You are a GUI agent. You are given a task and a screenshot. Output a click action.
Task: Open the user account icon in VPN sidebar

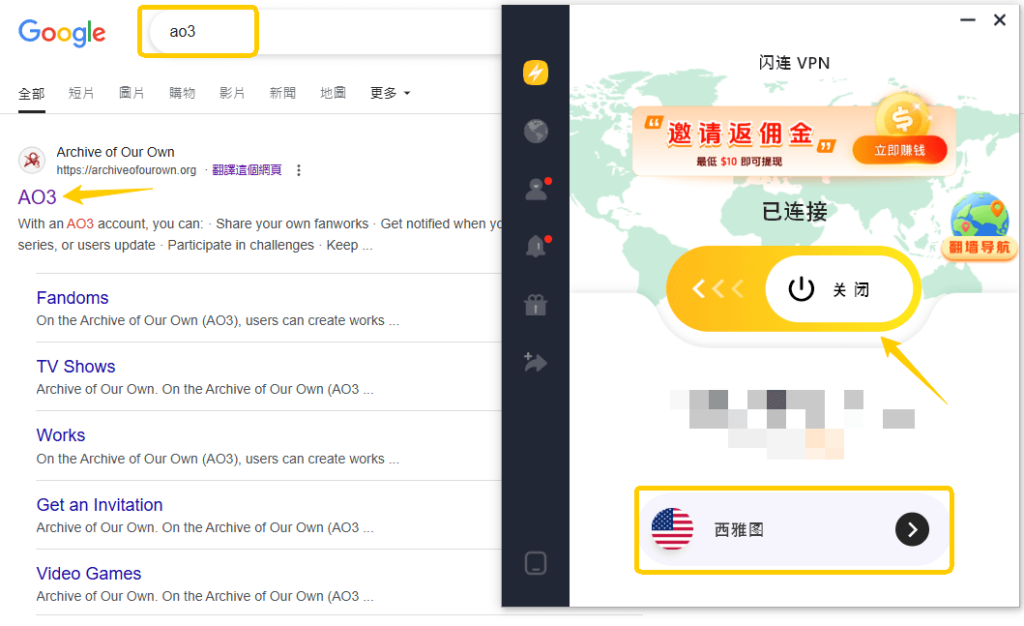pyautogui.click(x=537, y=189)
